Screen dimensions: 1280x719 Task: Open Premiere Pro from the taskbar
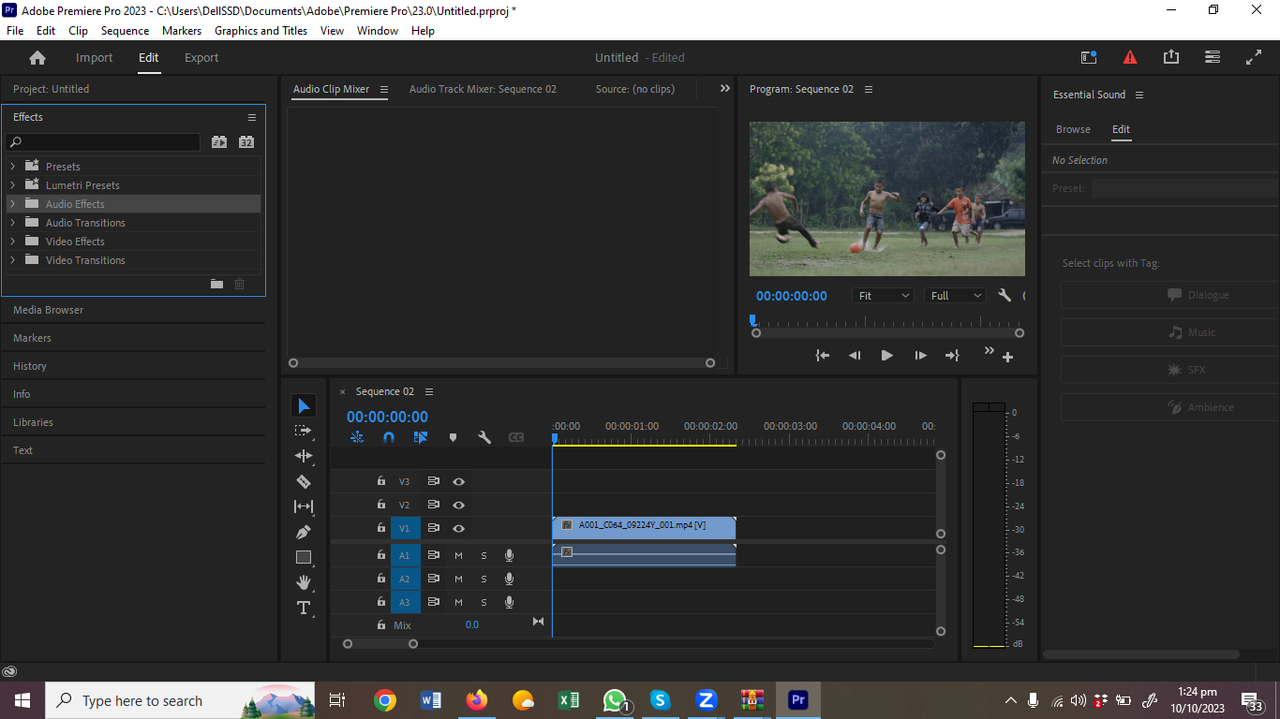[x=798, y=700]
